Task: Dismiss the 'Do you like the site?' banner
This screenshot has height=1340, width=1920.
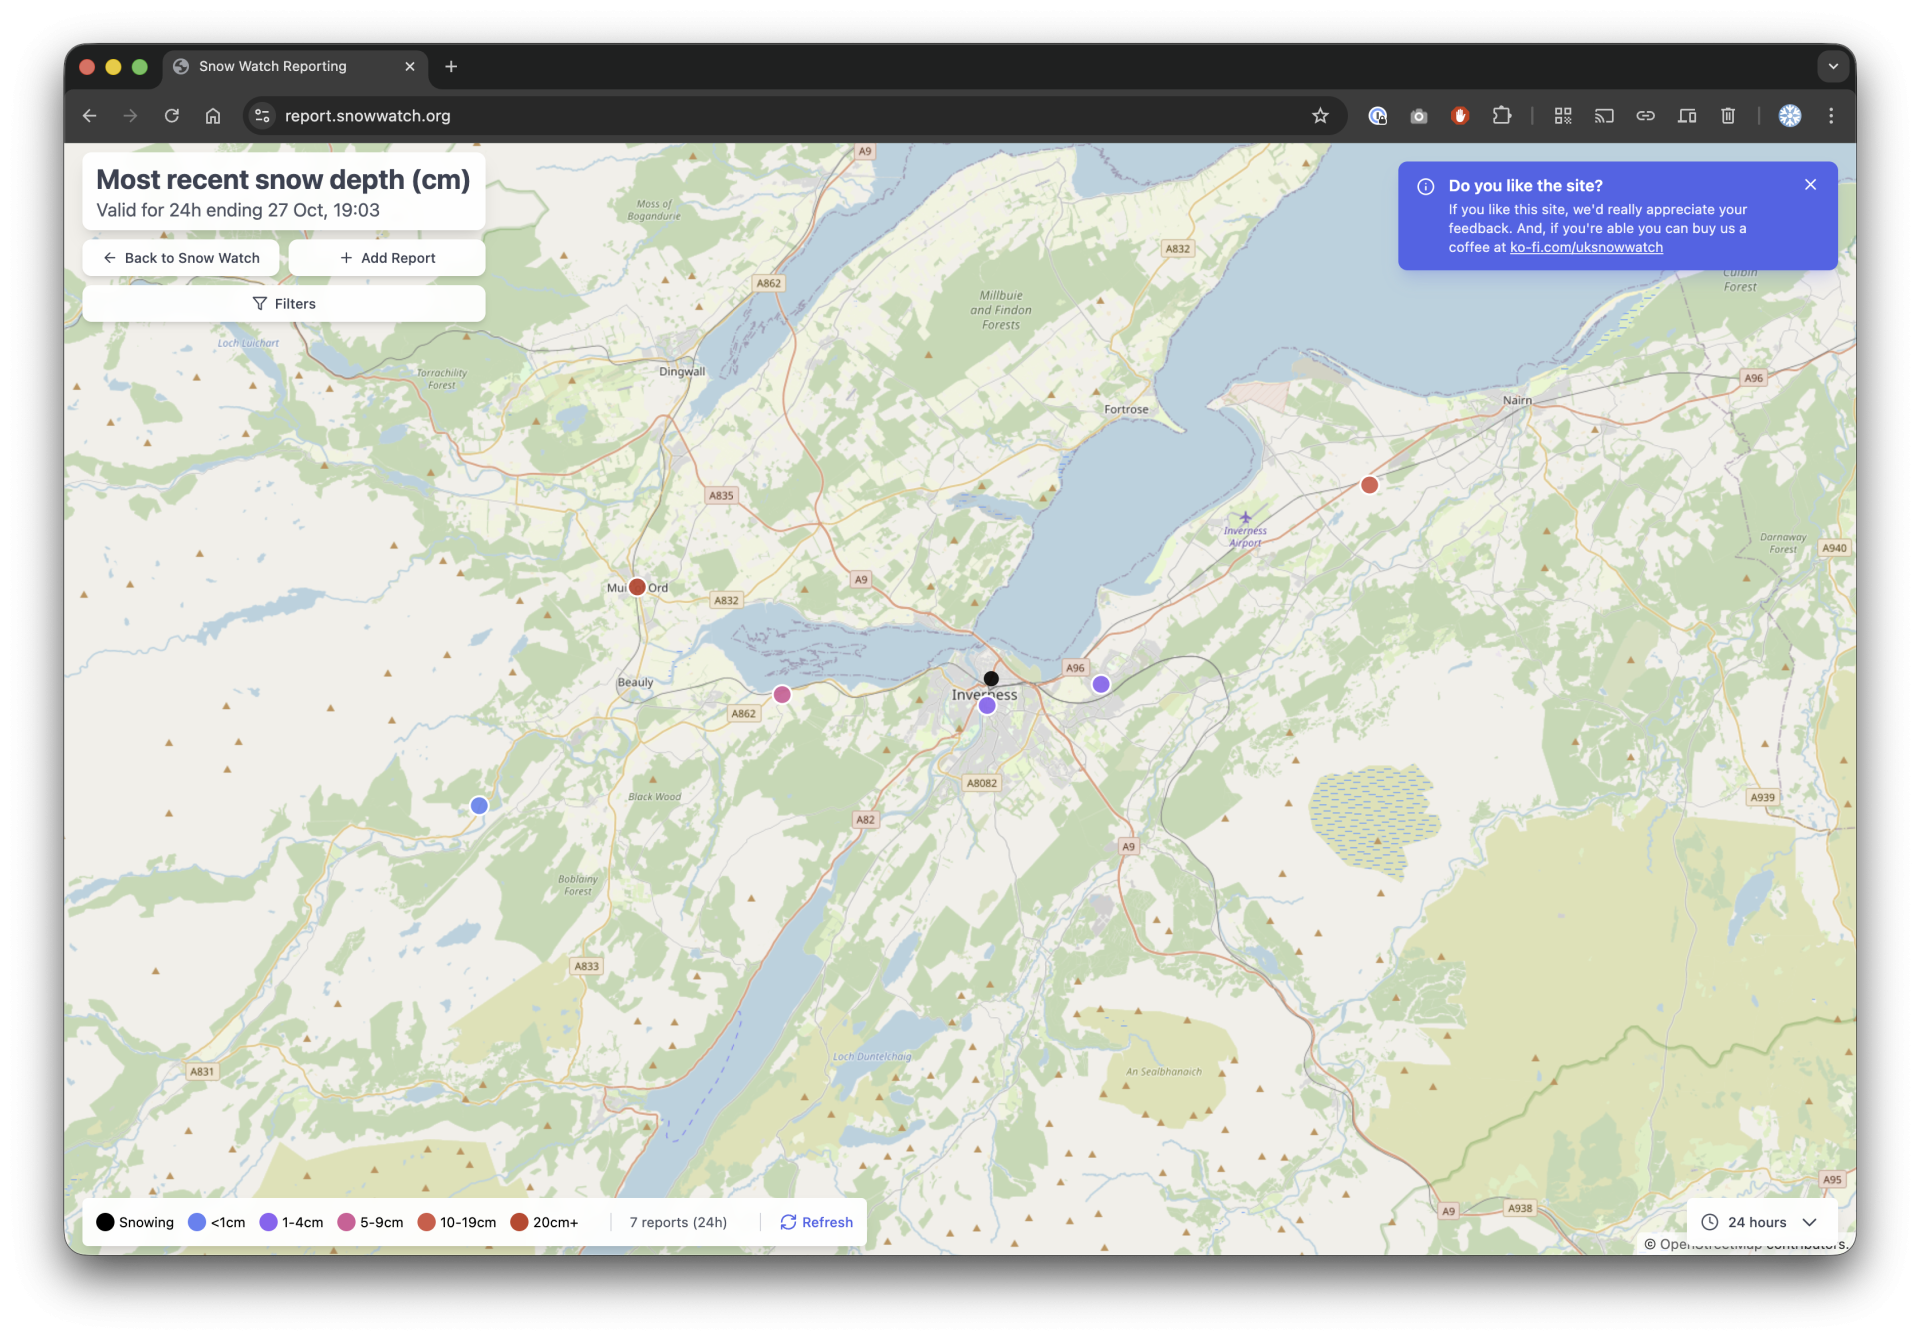Action: click(1810, 185)
